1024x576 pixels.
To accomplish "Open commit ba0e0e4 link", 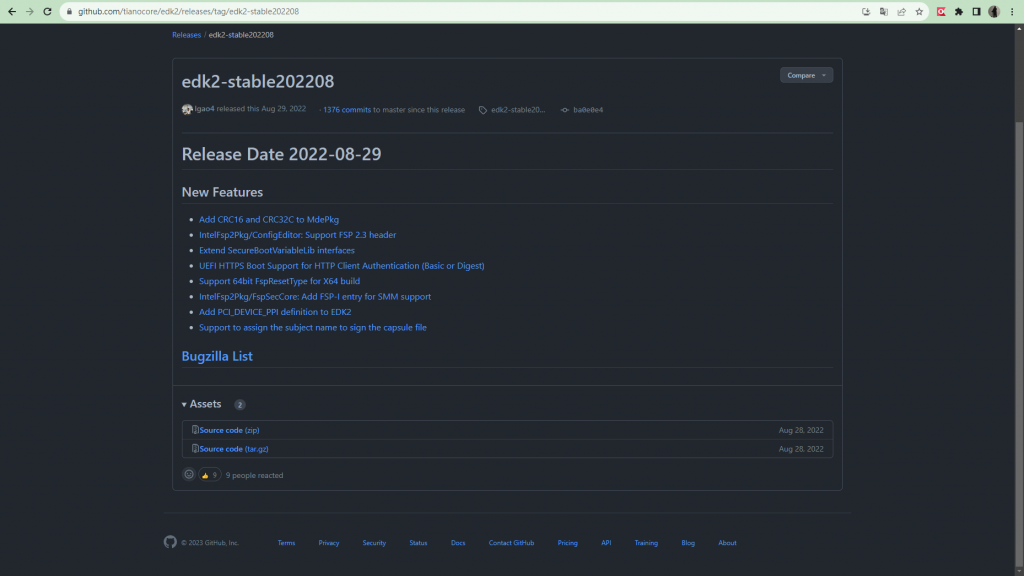I will point(588,110).
